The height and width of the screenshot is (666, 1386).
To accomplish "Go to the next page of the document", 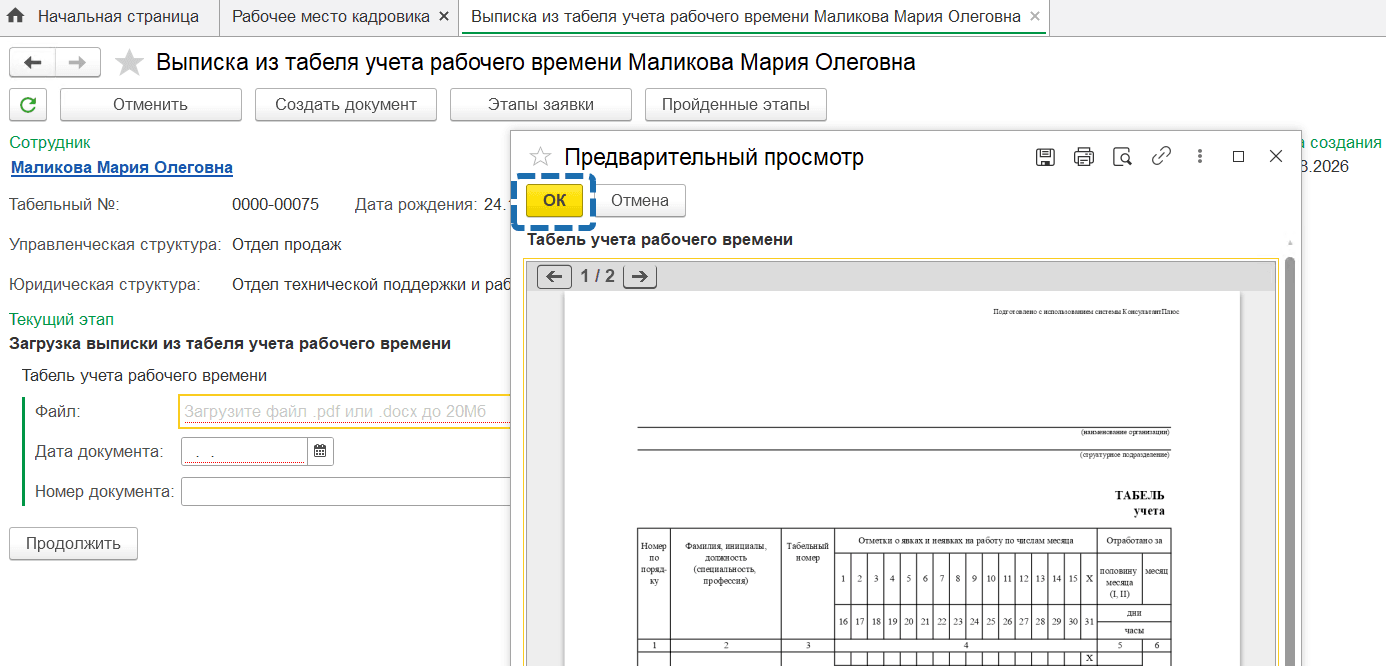I will tap(640, 277).
